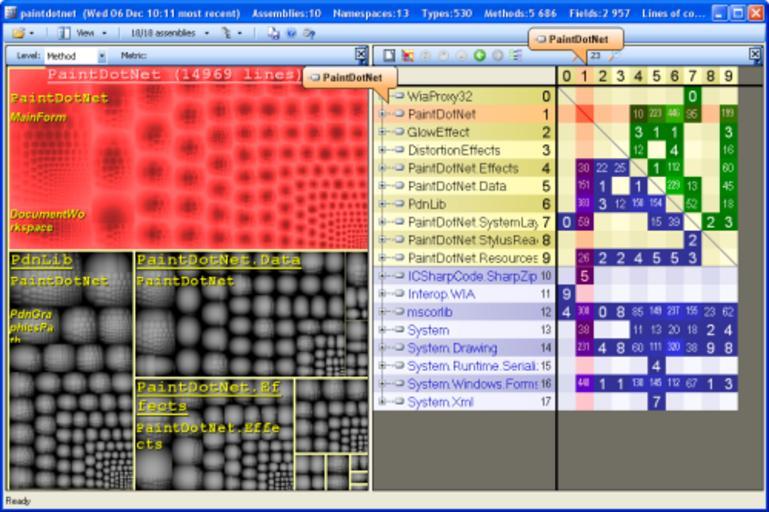Viewport: 769px width, 512px height.
Task: Close the treemap metrics panel
Action: point(361,54)
